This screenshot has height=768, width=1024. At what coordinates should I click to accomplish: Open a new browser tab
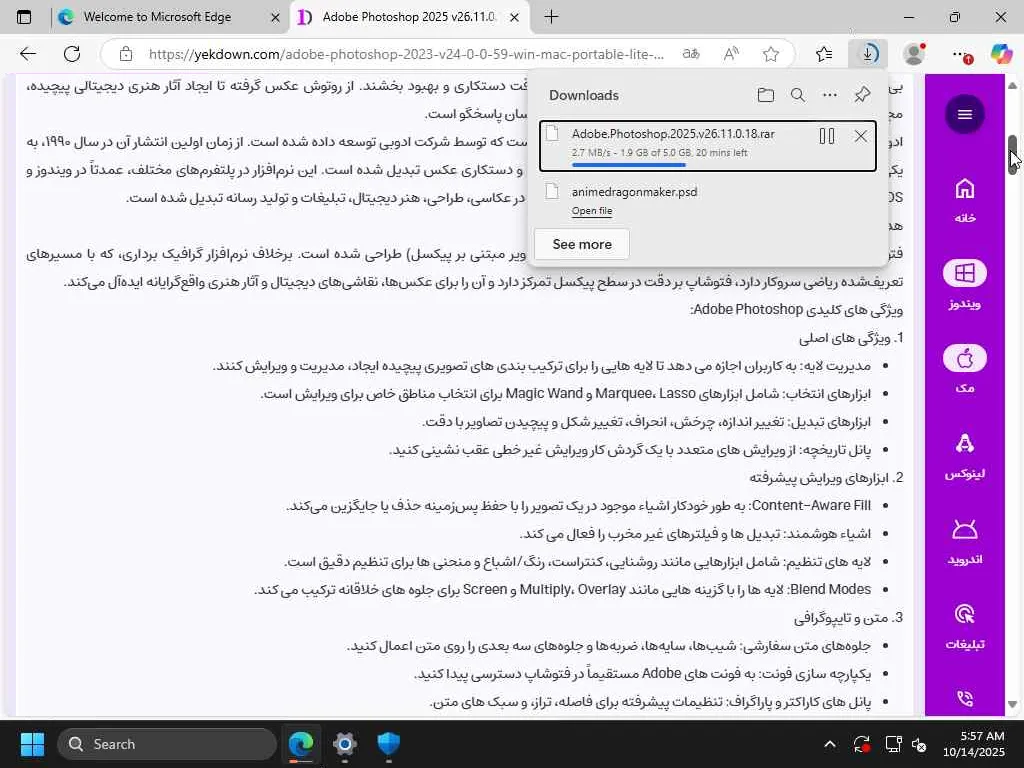coord(551,17)
